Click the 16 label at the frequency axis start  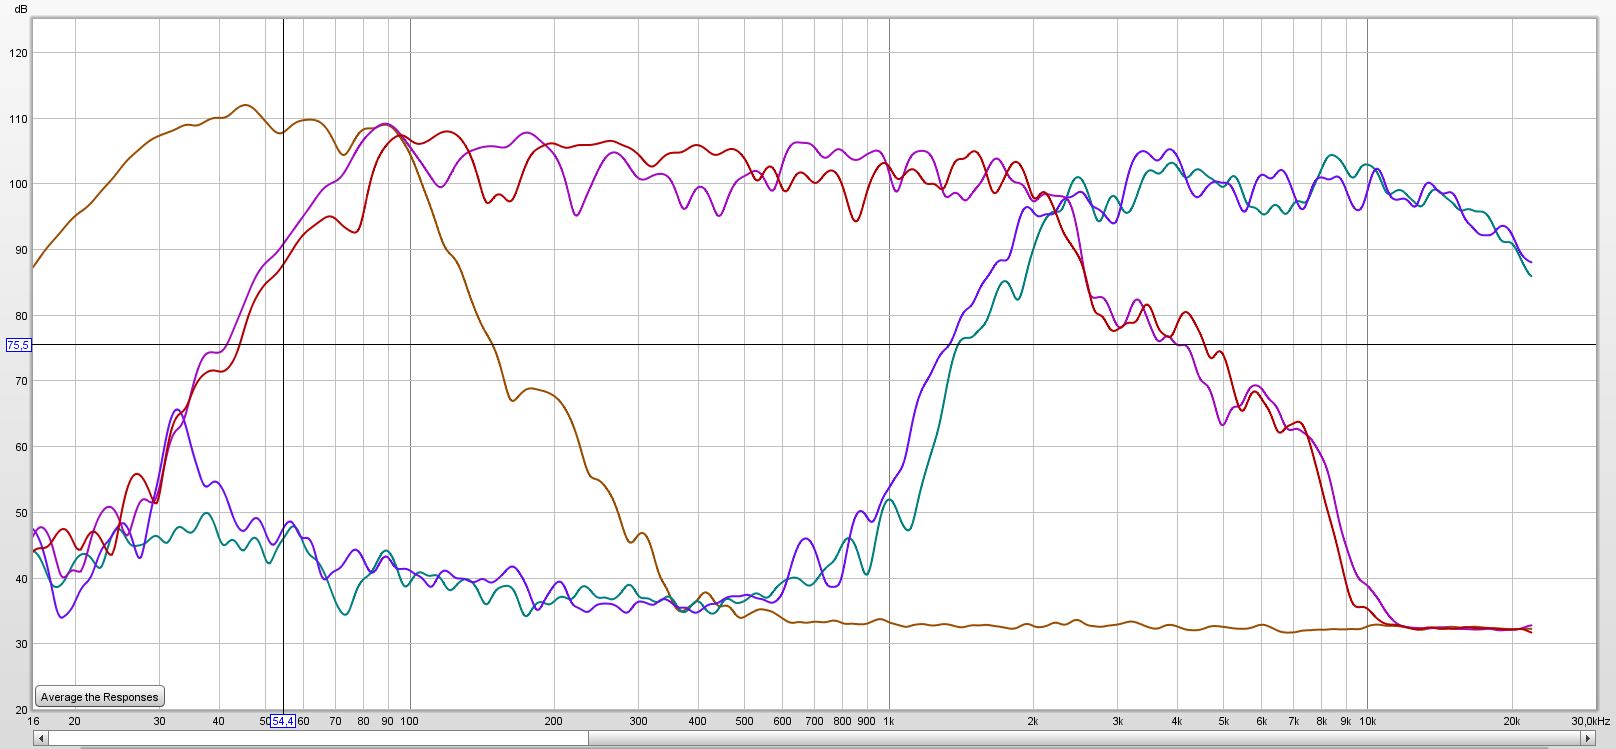click(34, 721)
